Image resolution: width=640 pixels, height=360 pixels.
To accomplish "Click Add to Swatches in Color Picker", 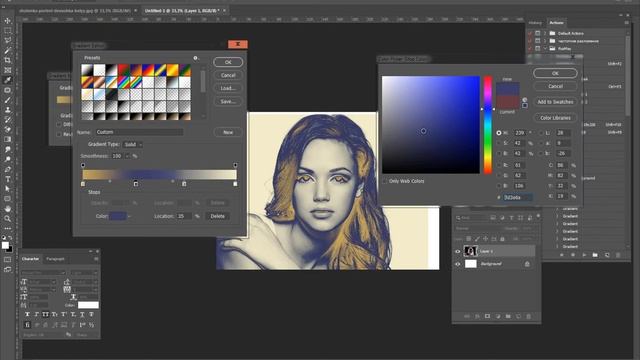I will (555, 102).
